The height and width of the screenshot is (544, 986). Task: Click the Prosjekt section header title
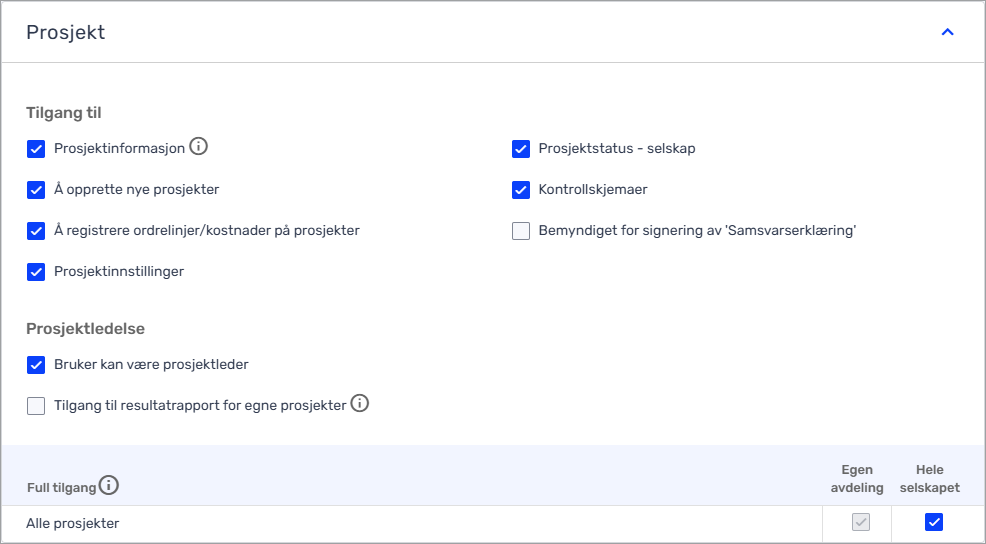pyautogui.click(x=66, y=33)
